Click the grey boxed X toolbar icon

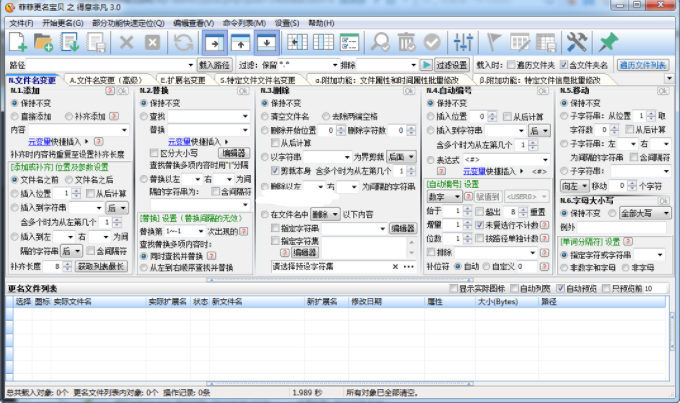(152, 43)
